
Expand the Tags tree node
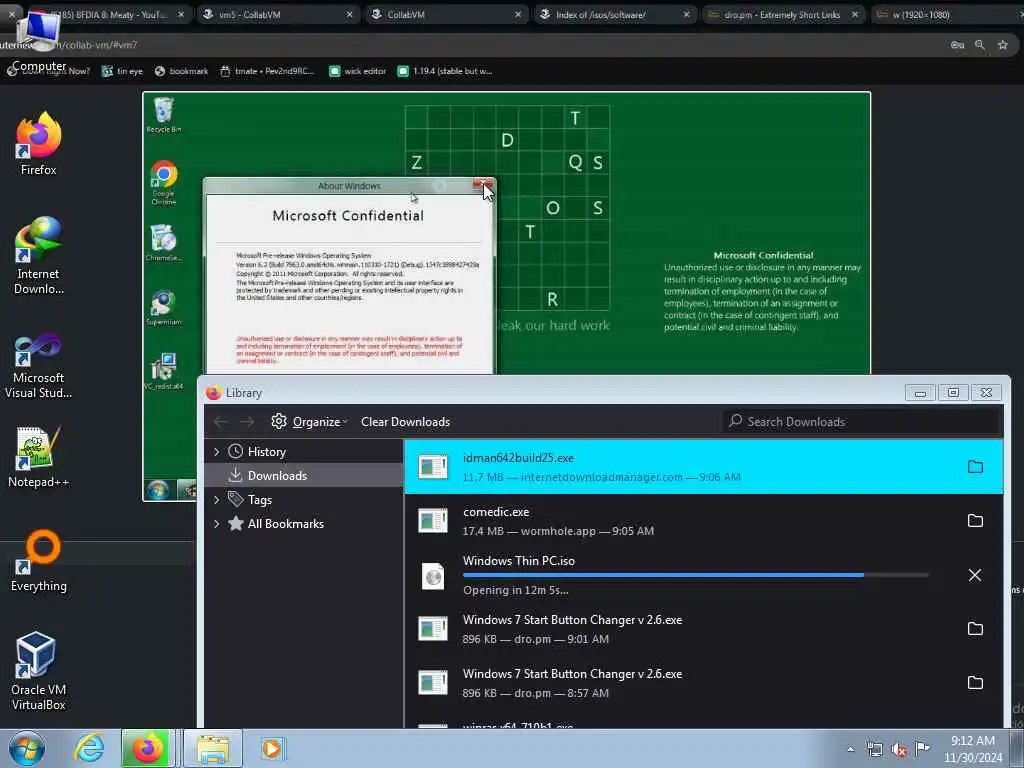coord(216,500)
